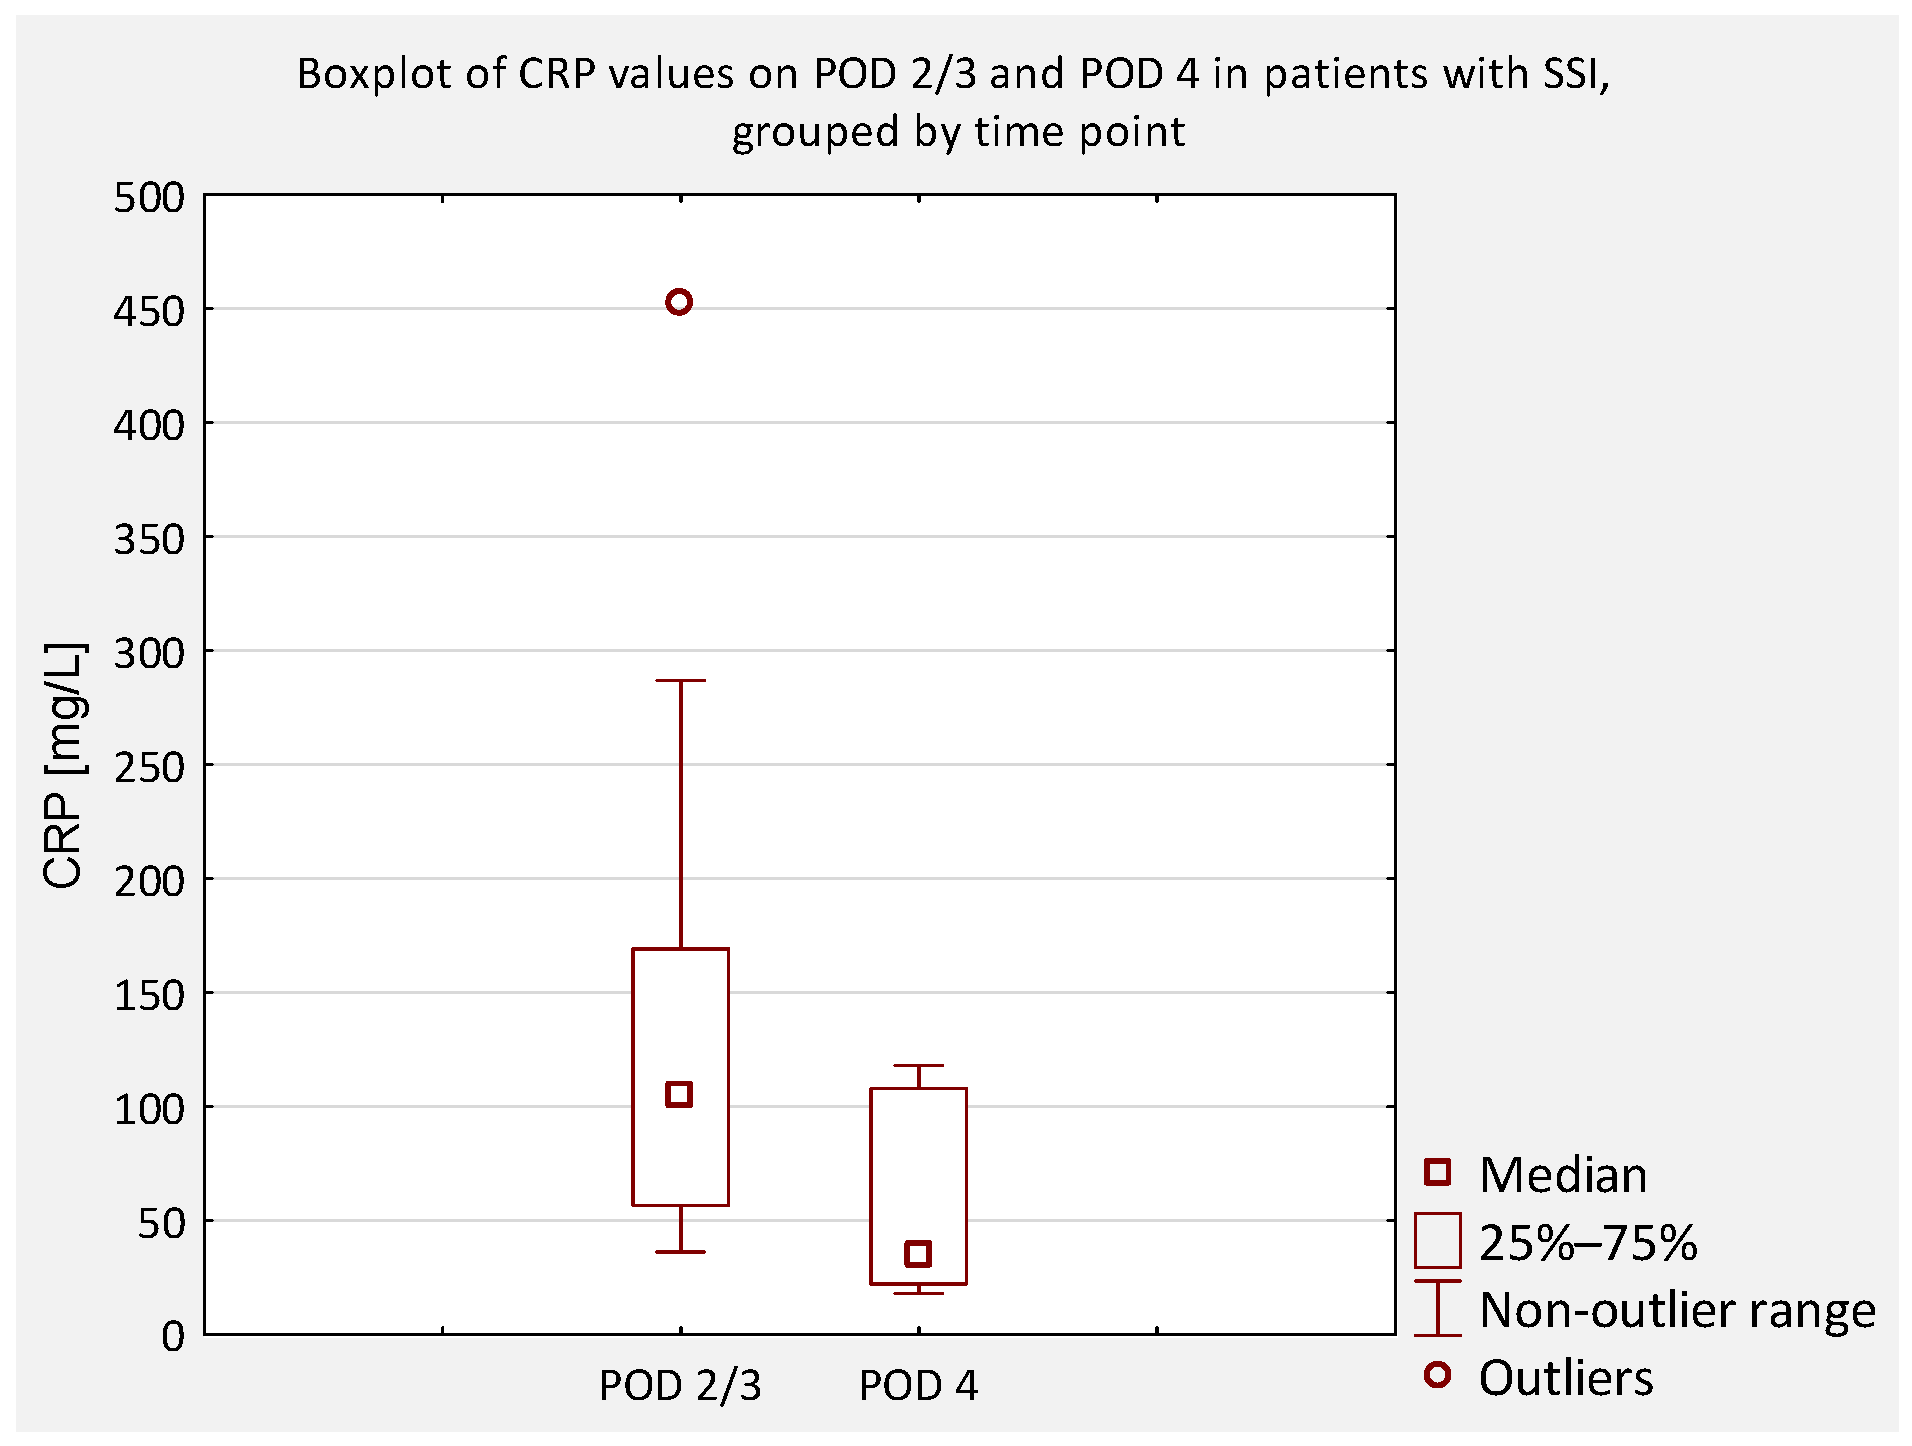Click the 500 y-axis tick label

[149, 198]
